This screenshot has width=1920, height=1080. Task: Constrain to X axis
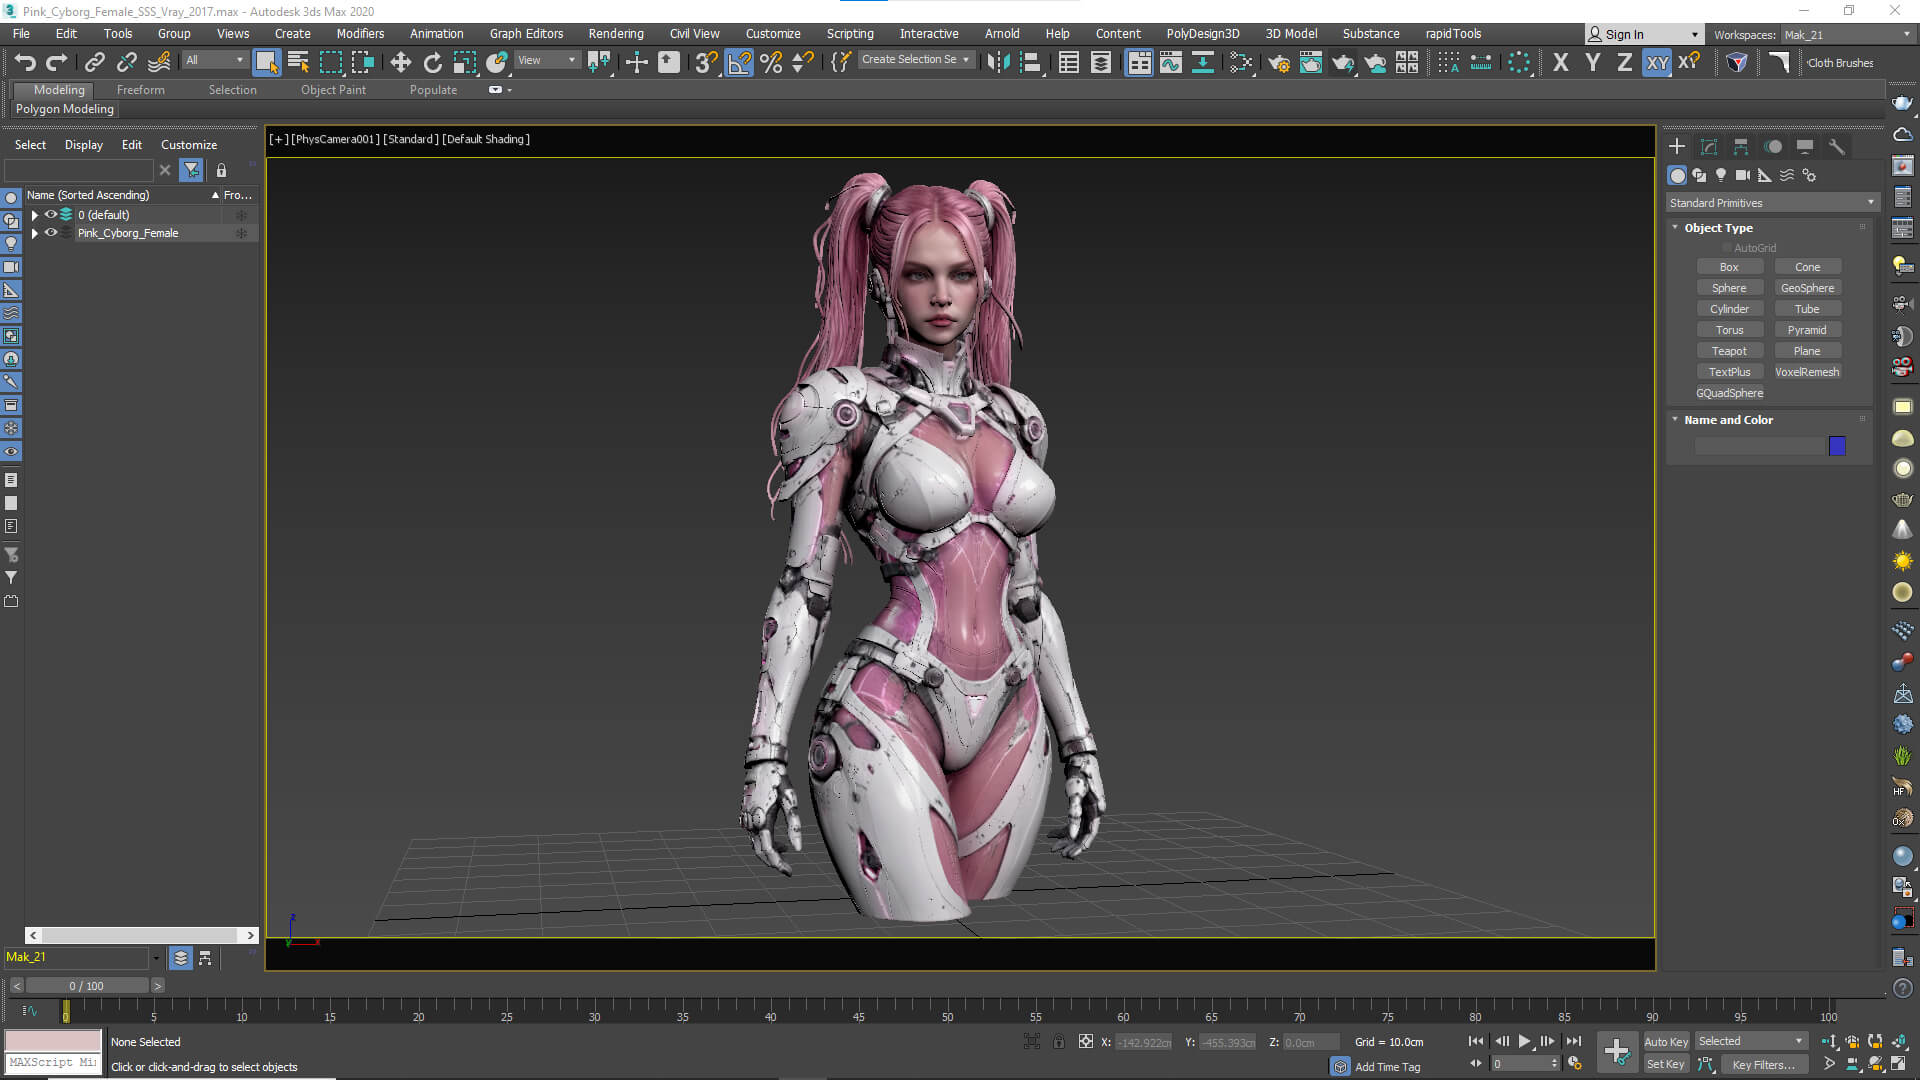(1560, 63)
